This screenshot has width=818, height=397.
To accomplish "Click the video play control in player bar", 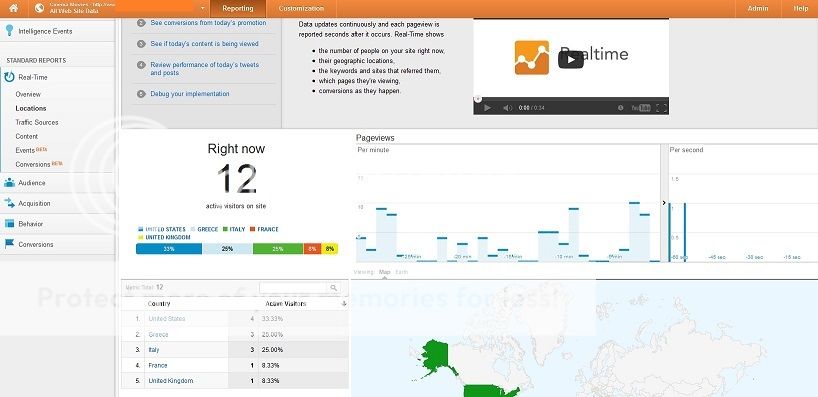I will tap(487, 108).
